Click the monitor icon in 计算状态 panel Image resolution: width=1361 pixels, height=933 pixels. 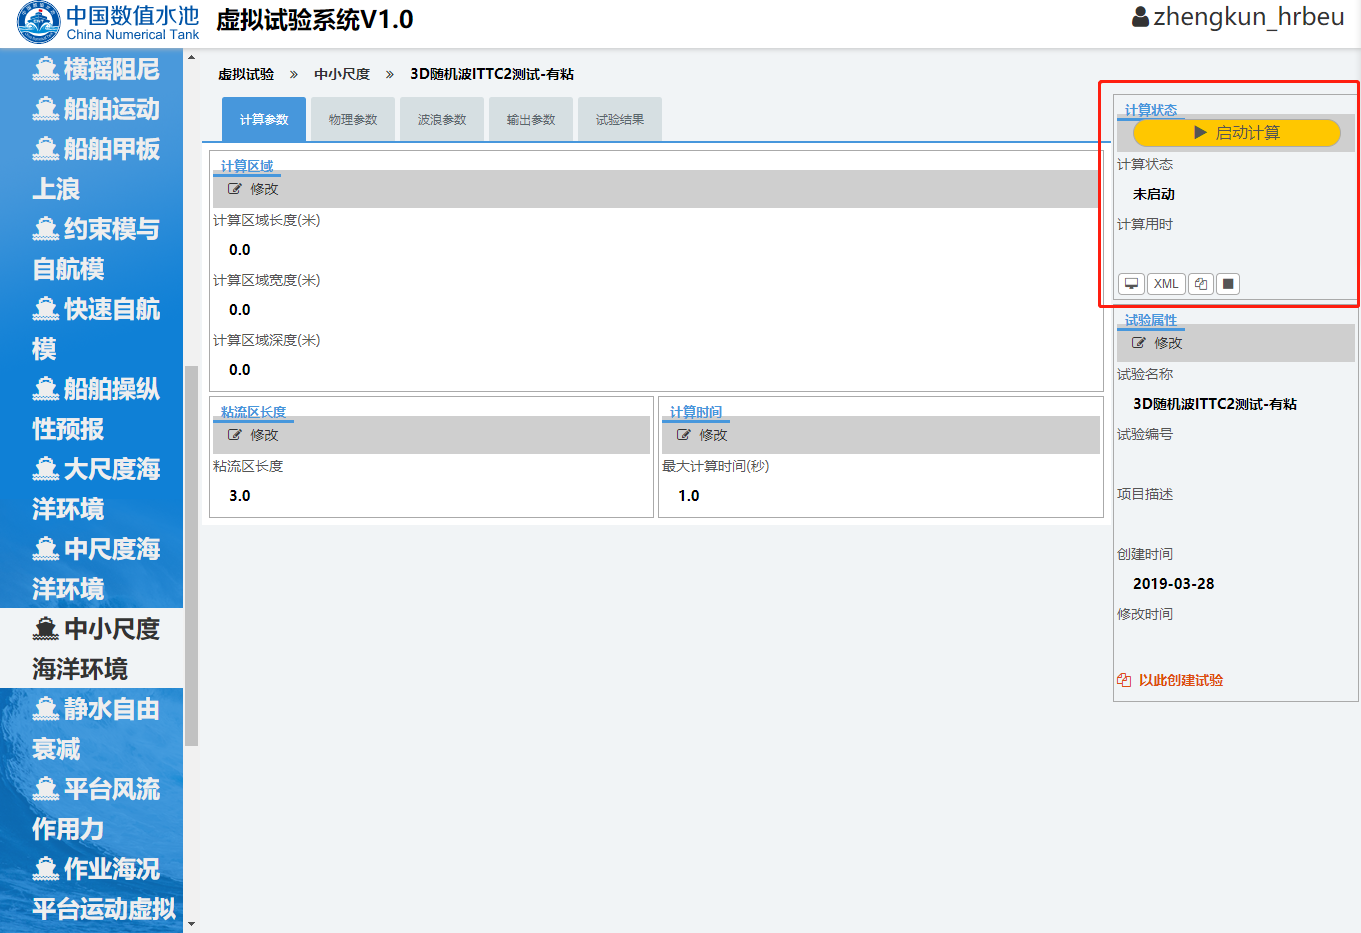click(x=1131, y=284)
